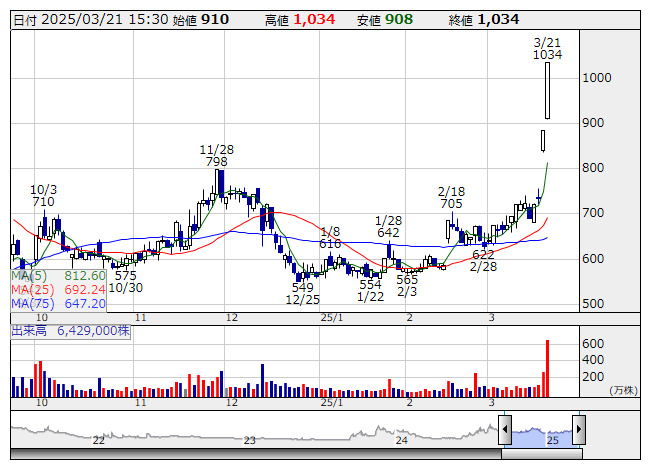Click the year 22 marker in navigator
Viewport: 653px width, 470px height.
[98, 440]
